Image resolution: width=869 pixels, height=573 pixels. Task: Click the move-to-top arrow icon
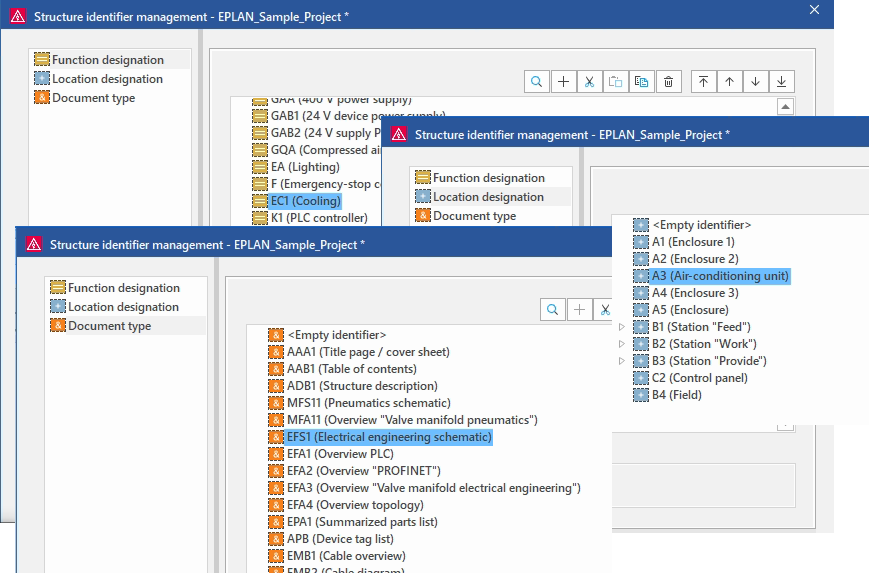(703, 82)
